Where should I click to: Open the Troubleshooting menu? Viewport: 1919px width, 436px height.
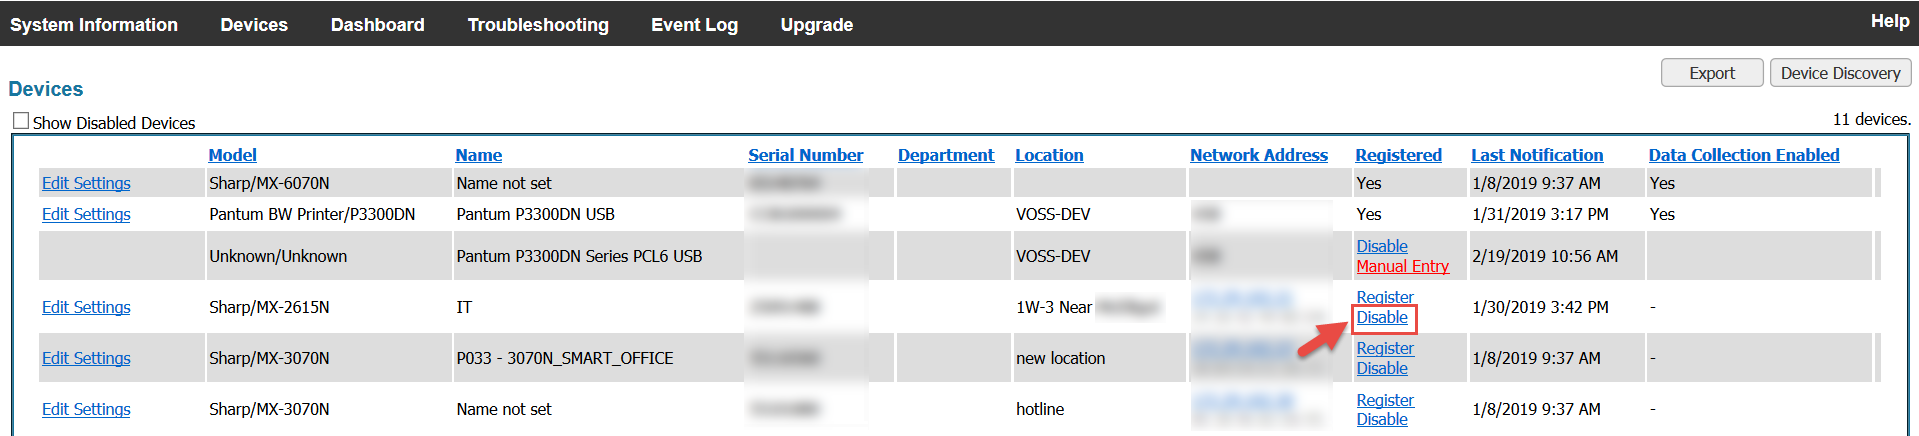(x=538, y=25)
